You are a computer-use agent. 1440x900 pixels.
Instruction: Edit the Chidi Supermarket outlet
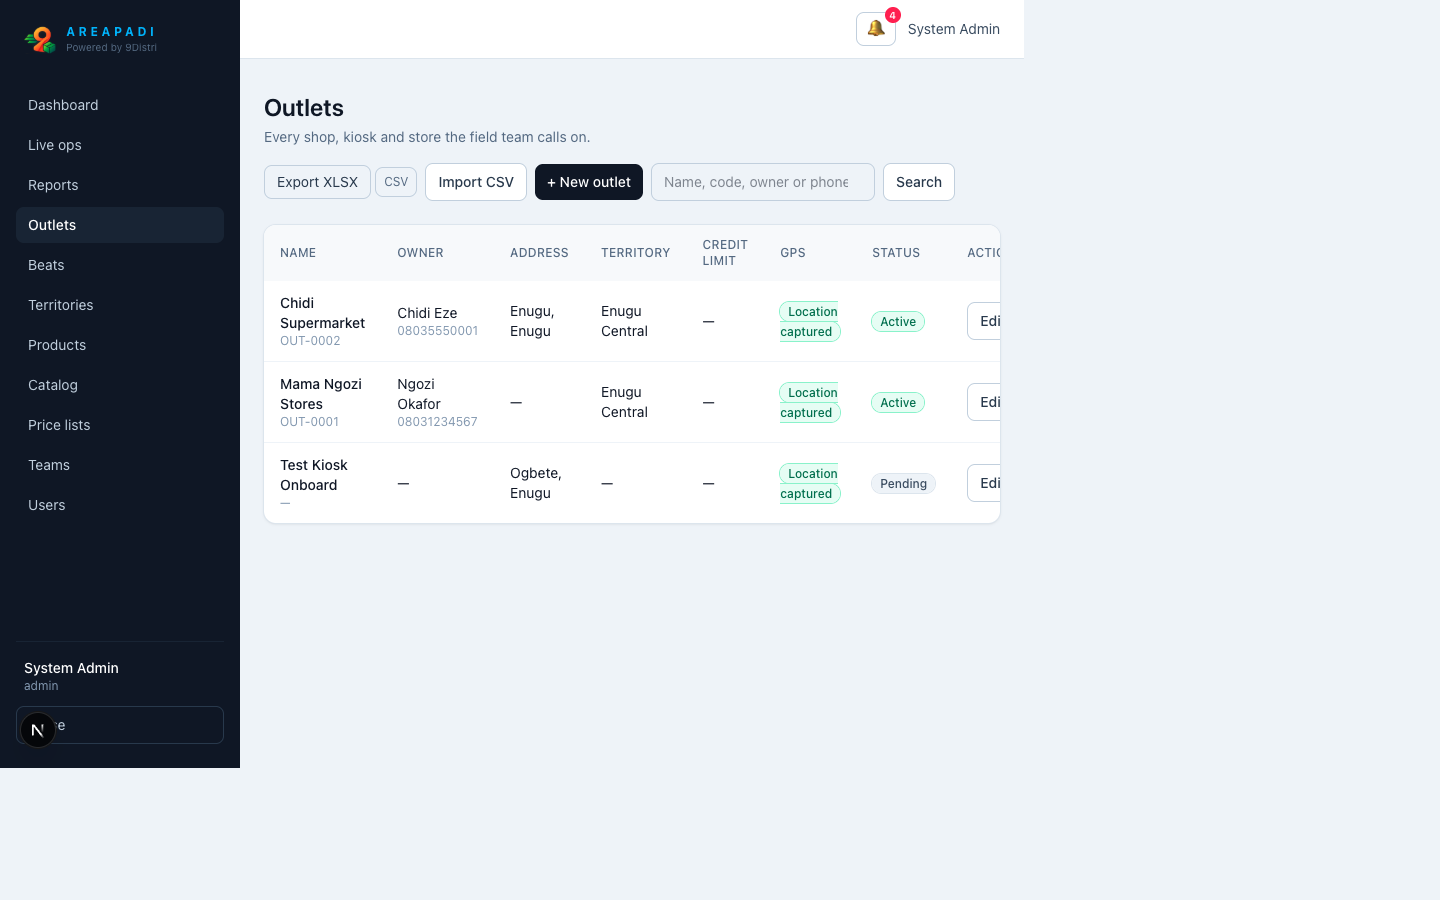point(985,321)
